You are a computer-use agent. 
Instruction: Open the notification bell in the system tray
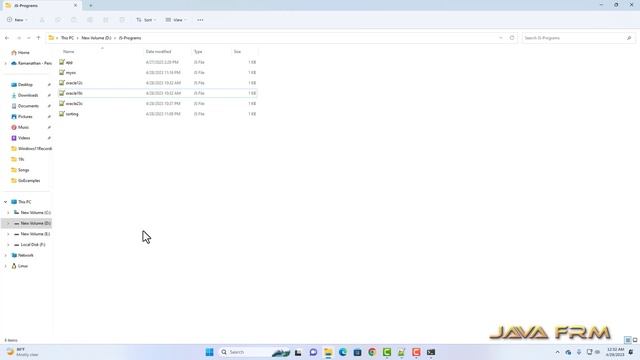[x=631, y=352]
